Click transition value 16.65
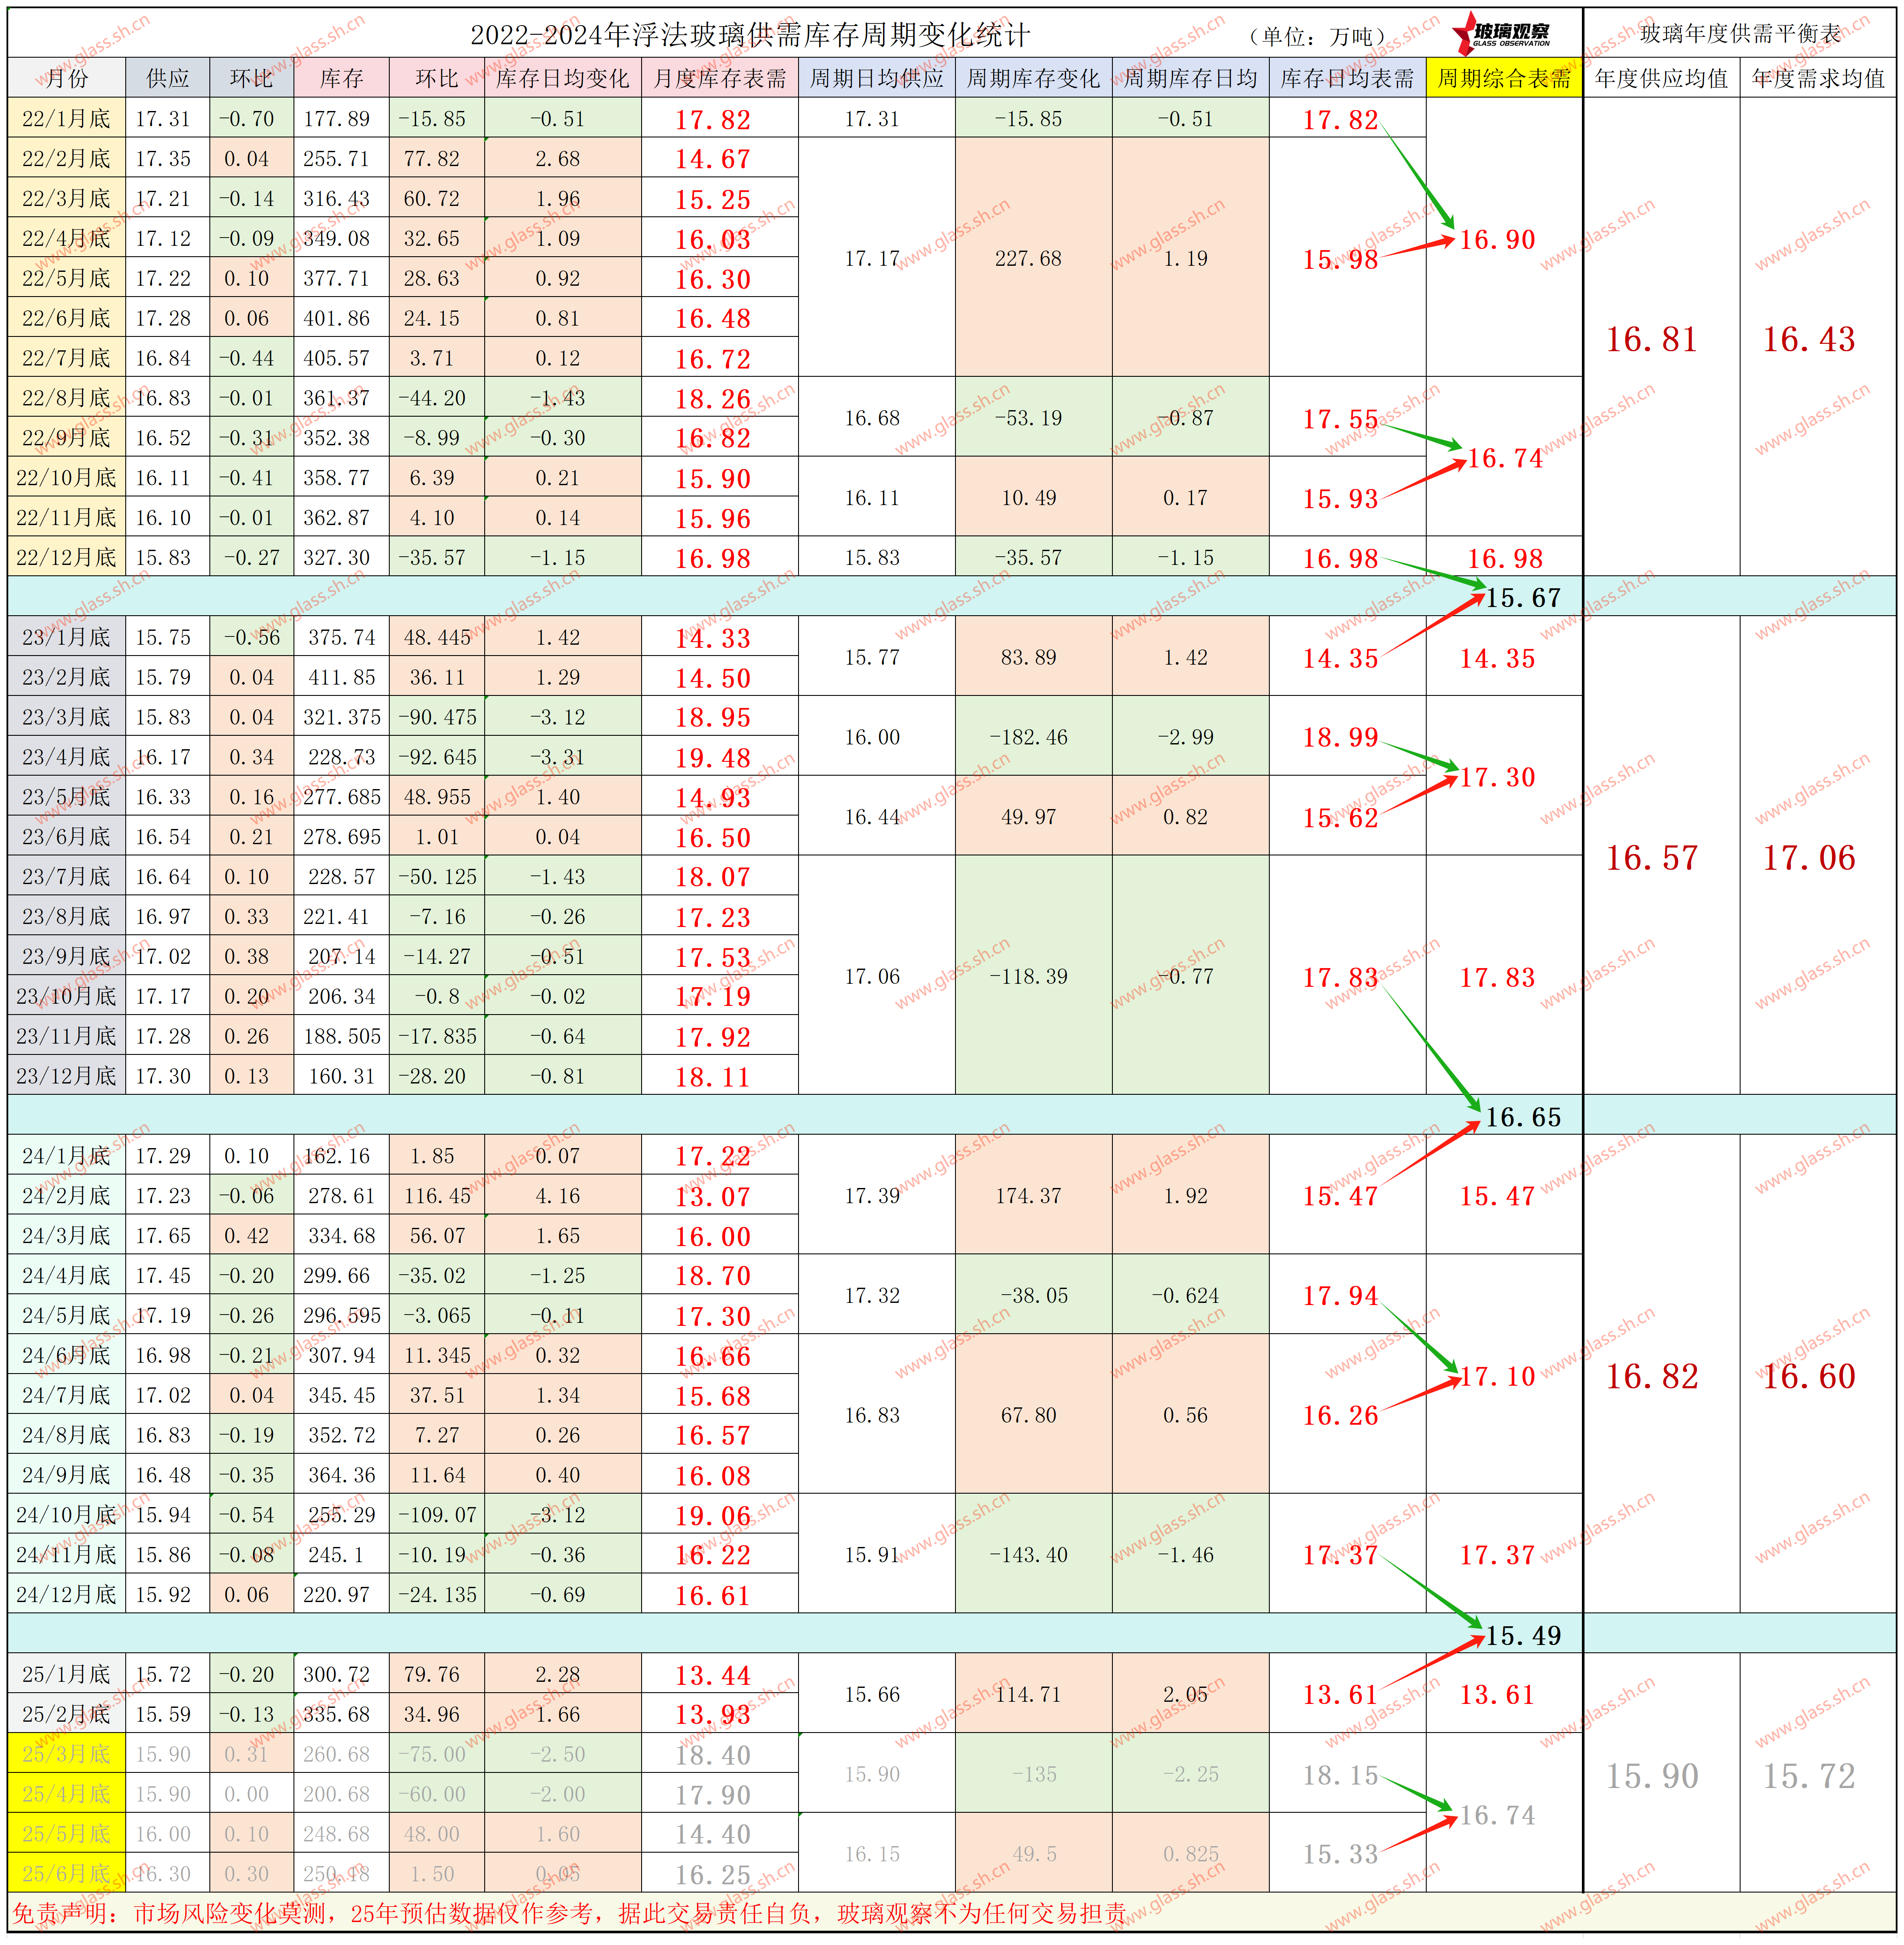Screen dimensions: 1904x1945 click(1523, 1116)
